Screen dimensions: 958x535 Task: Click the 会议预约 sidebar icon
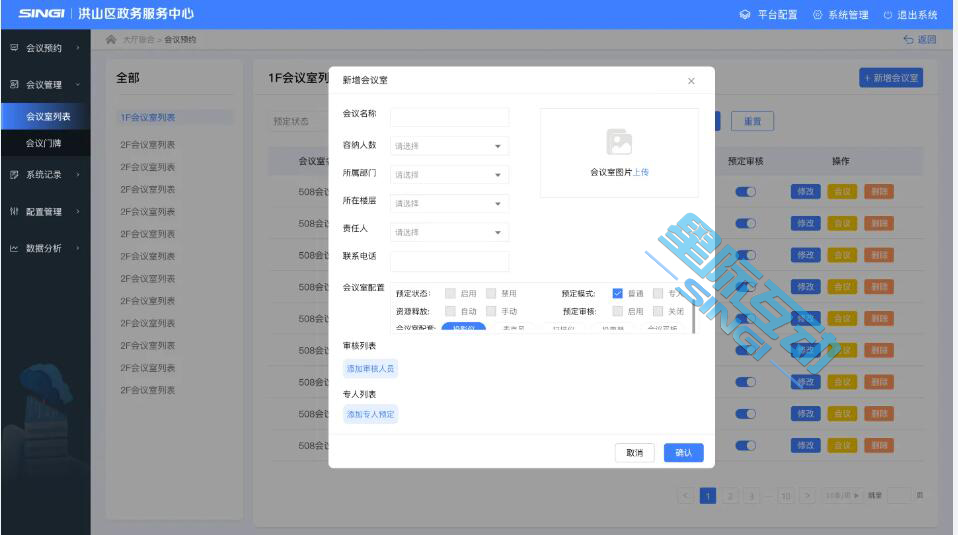pyautogui.click(x=14, y=48)
